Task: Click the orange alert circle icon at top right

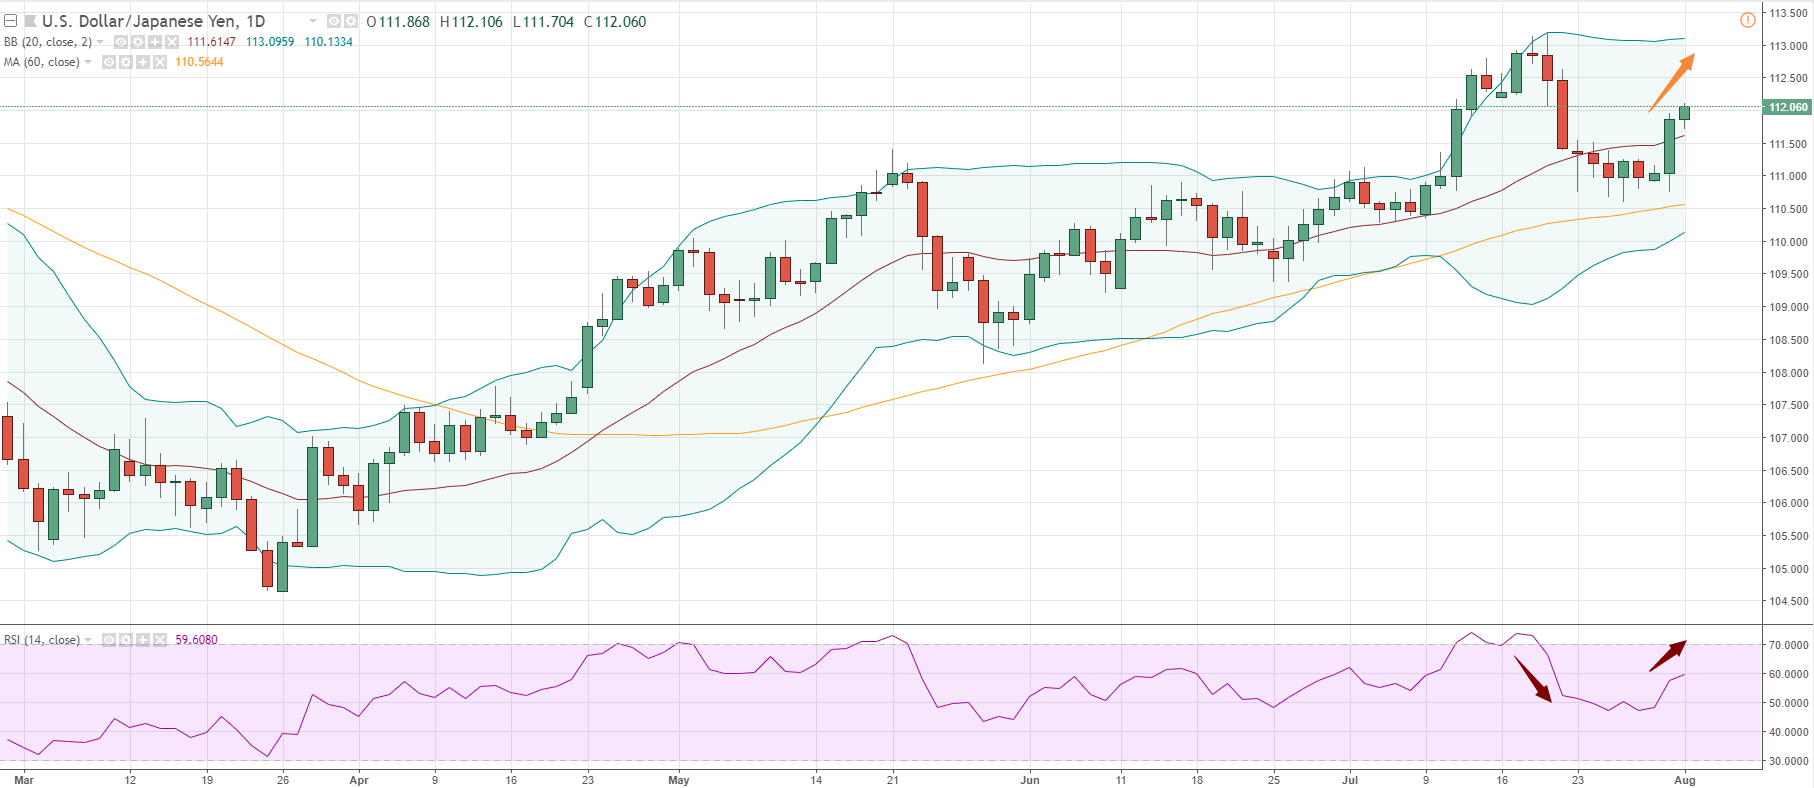Action: (1747, 20)
